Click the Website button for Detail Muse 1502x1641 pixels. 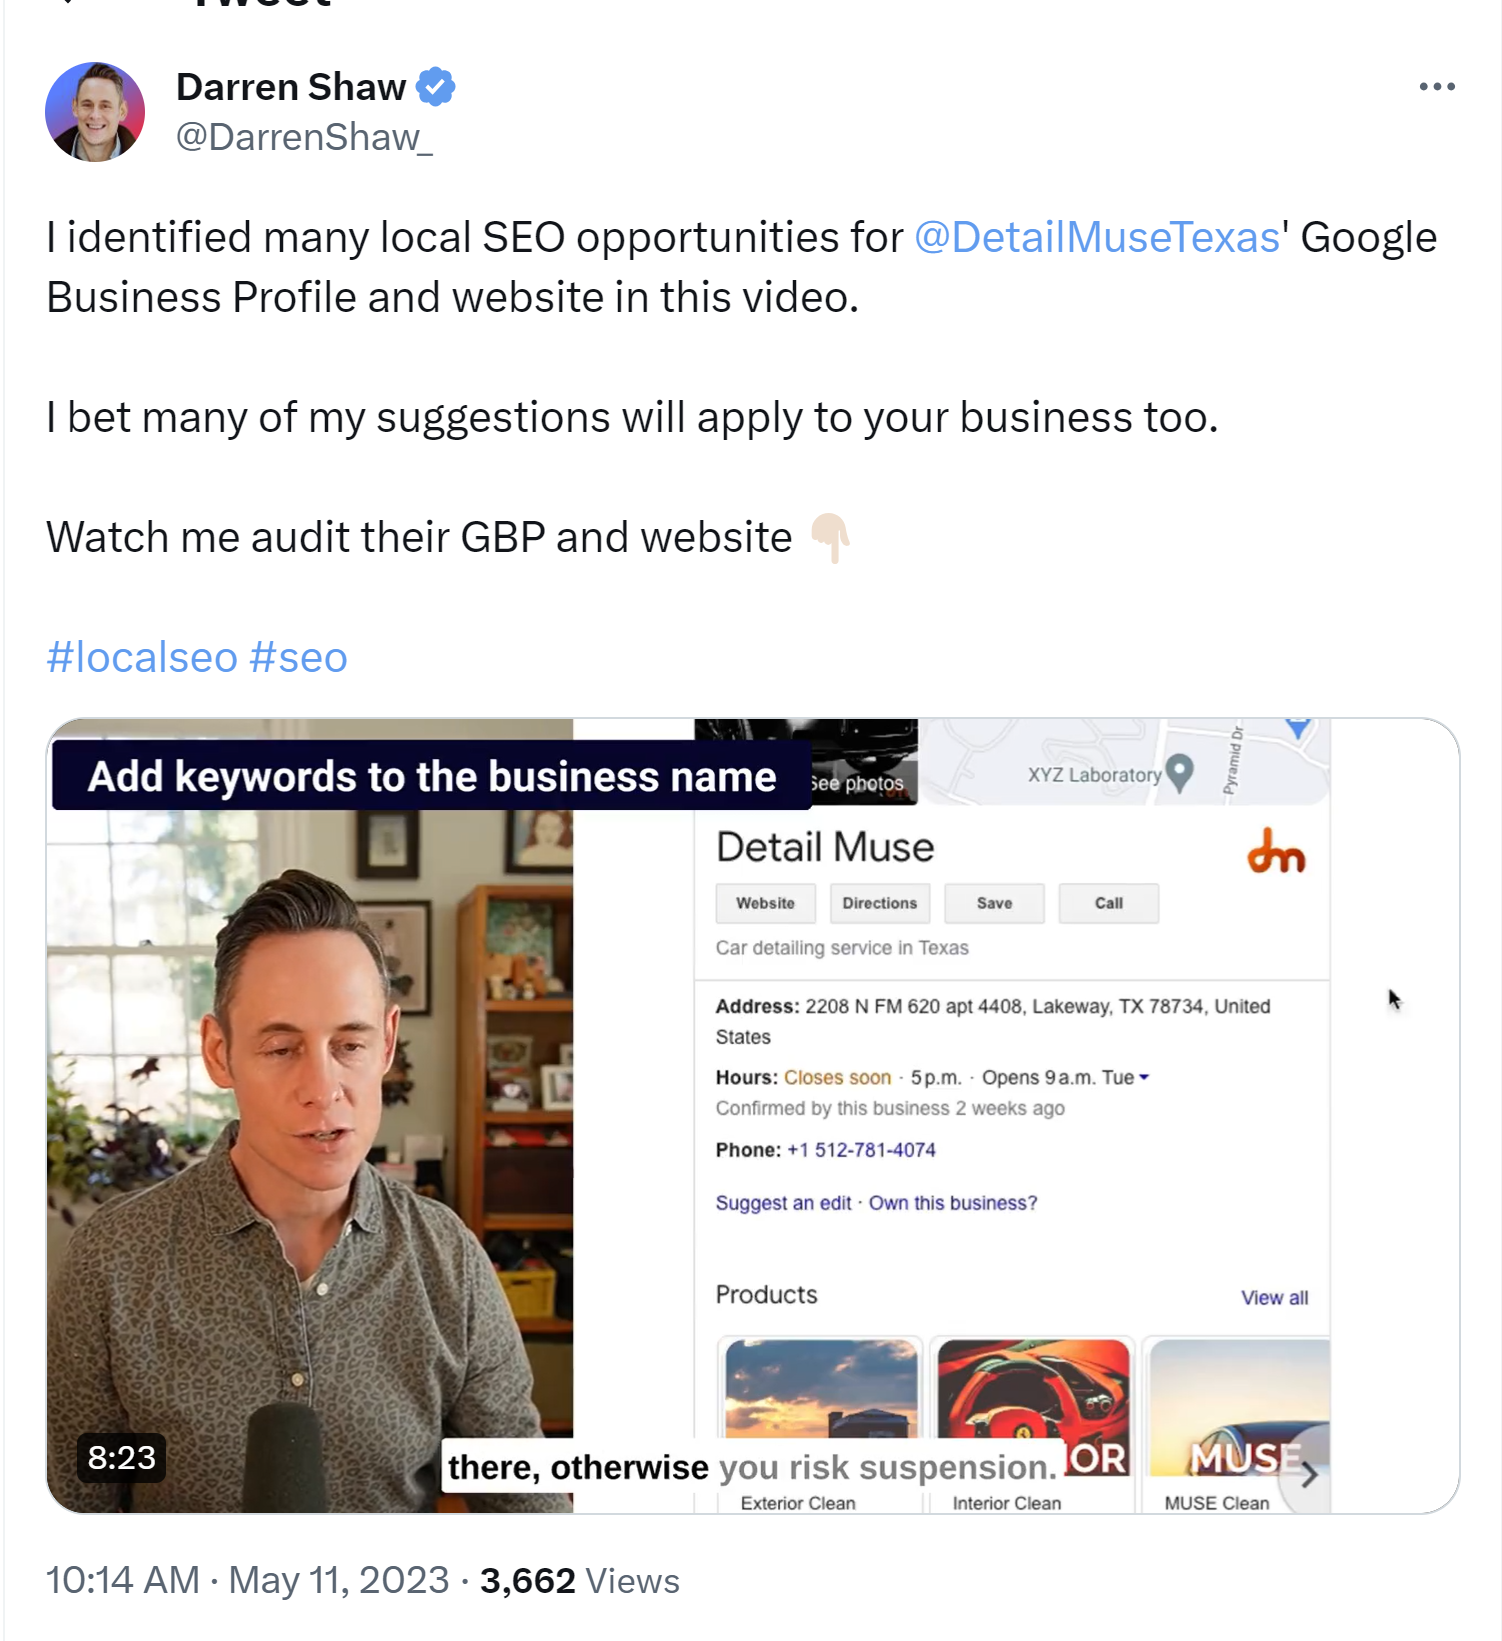765,903
